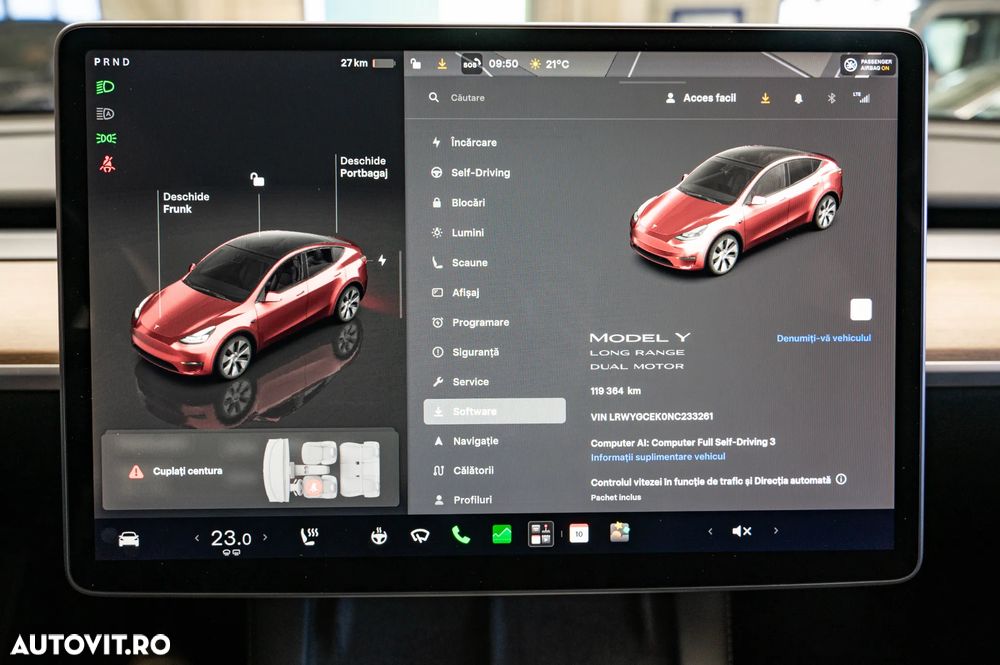The width and height of the screenshot is (1000, 665).
Task: Tap the status bar software download icon
Action: pos(442,64)
